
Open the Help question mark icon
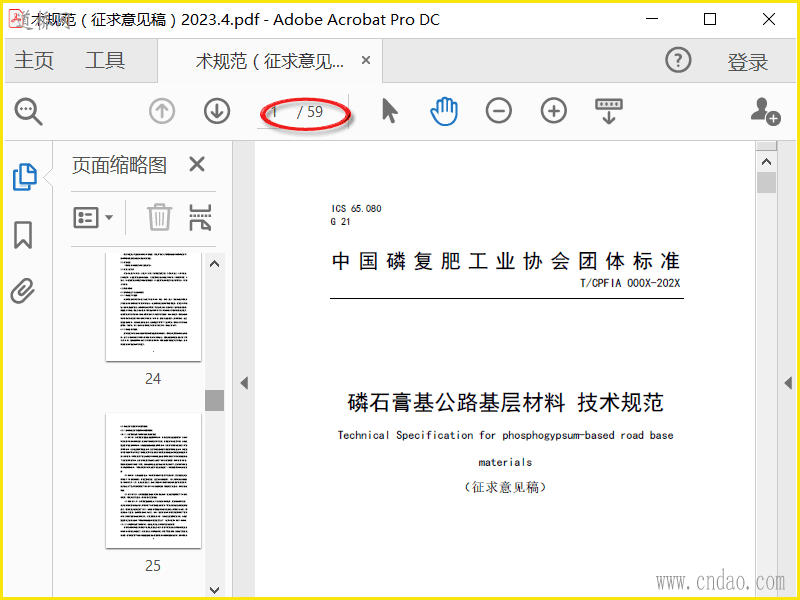(678, 60)
